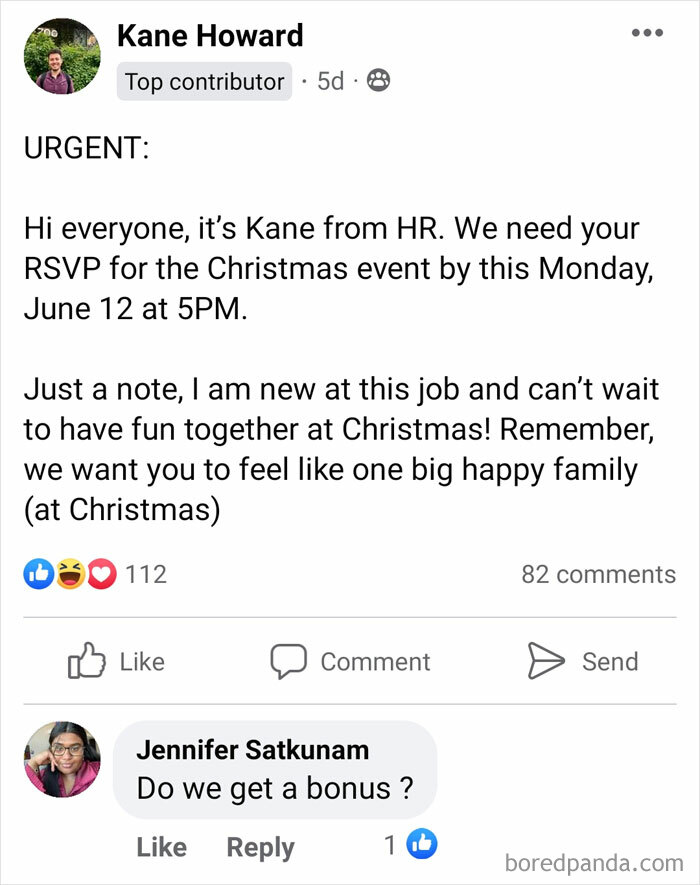The height and width of the screenshot is (885, 700).
Task: Click the Top contributor badge
Action: coord(203,82)
